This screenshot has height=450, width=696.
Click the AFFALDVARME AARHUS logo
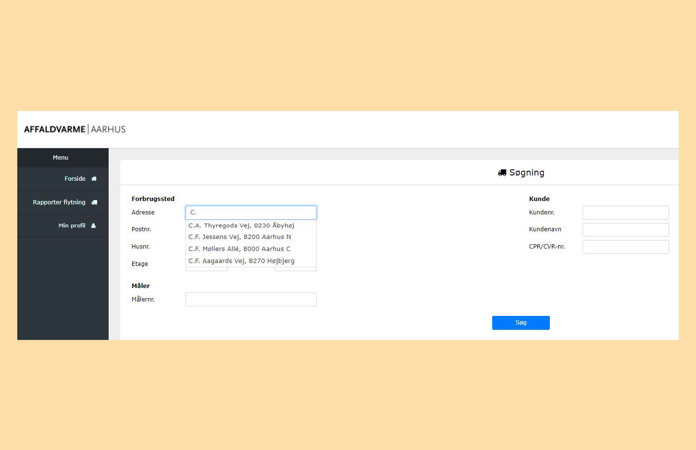75,129
